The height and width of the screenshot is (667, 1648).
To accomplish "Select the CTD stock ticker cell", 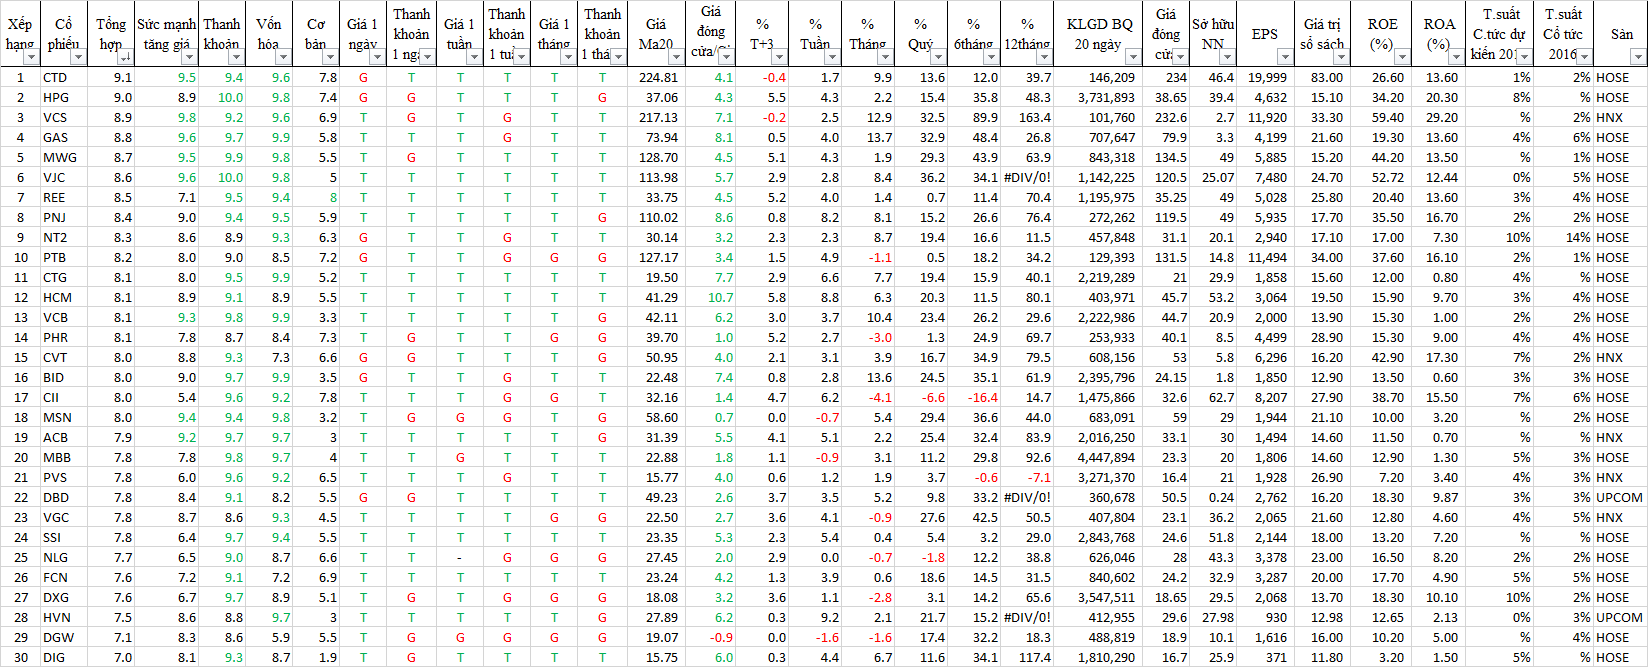I will click(x=65, y=77).
